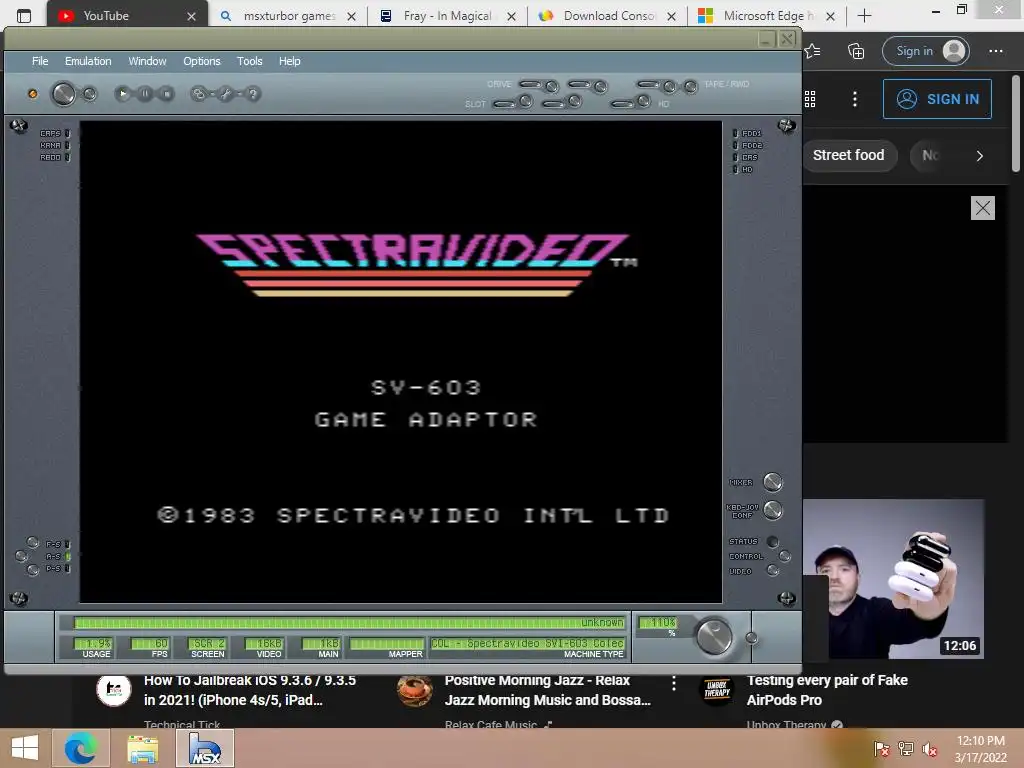Switch to the Fray - In Magical tab
Viewport: 1024px width, 768px height.
tap(447, 16)
